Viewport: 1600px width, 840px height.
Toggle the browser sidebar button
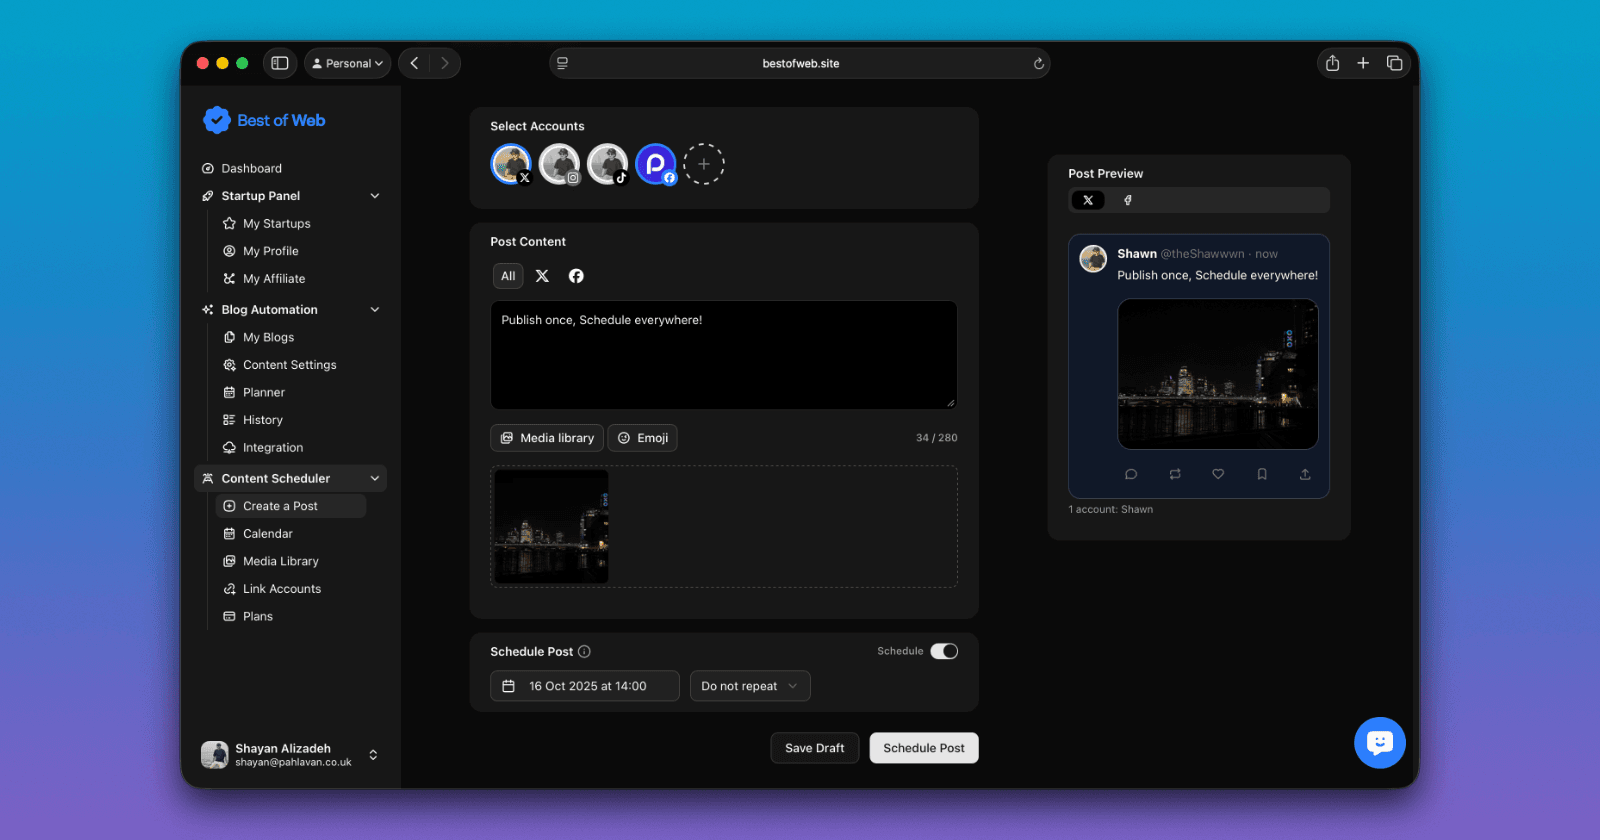pyautogui.click(x=280, y=63)
